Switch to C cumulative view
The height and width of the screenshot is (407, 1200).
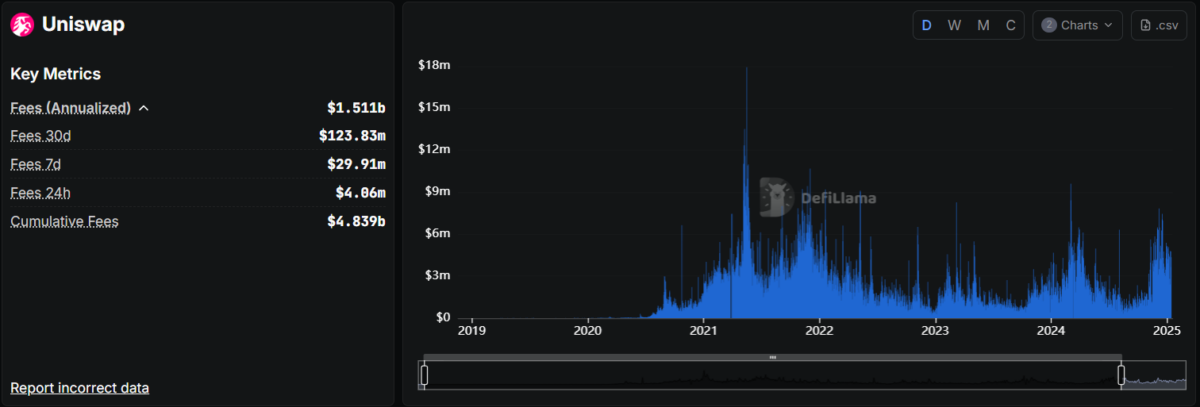tap(1011, 25)
